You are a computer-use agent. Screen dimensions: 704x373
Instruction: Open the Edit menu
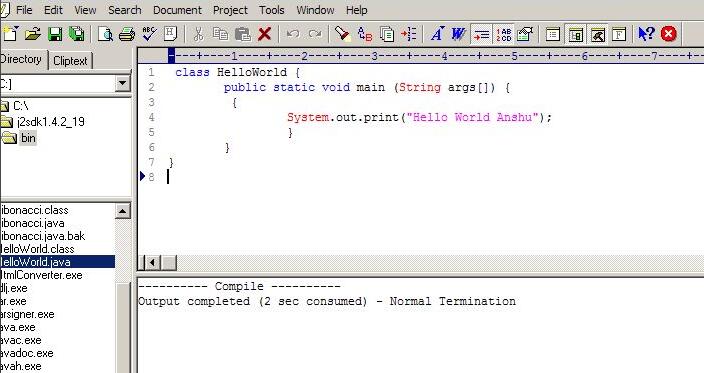point(53,10)
